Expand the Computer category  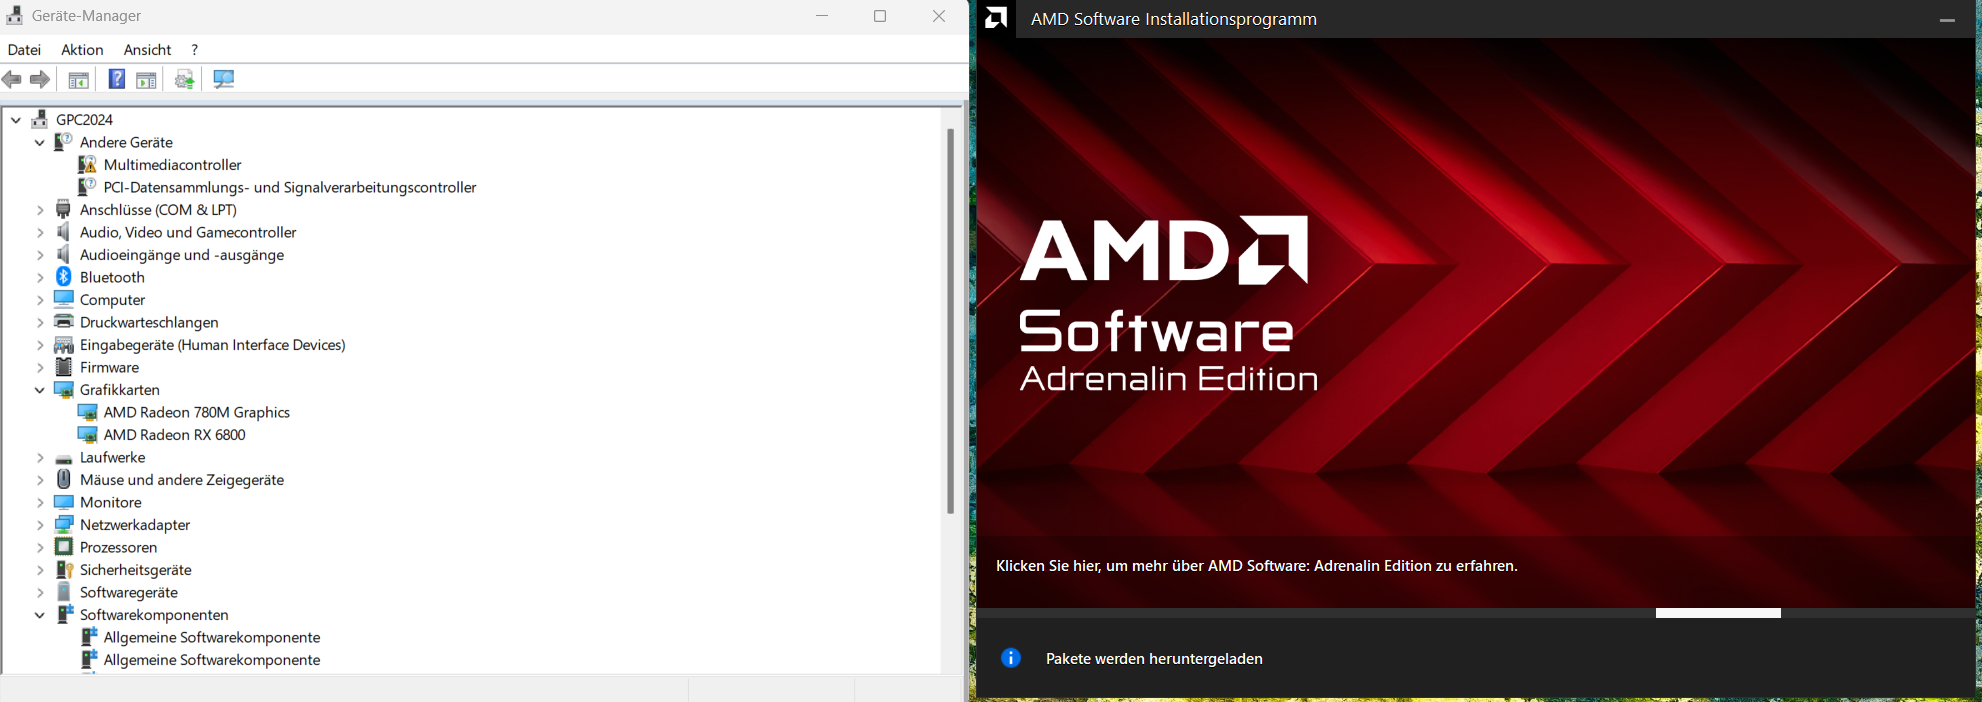pyautogui.click(x=40, y=300)
